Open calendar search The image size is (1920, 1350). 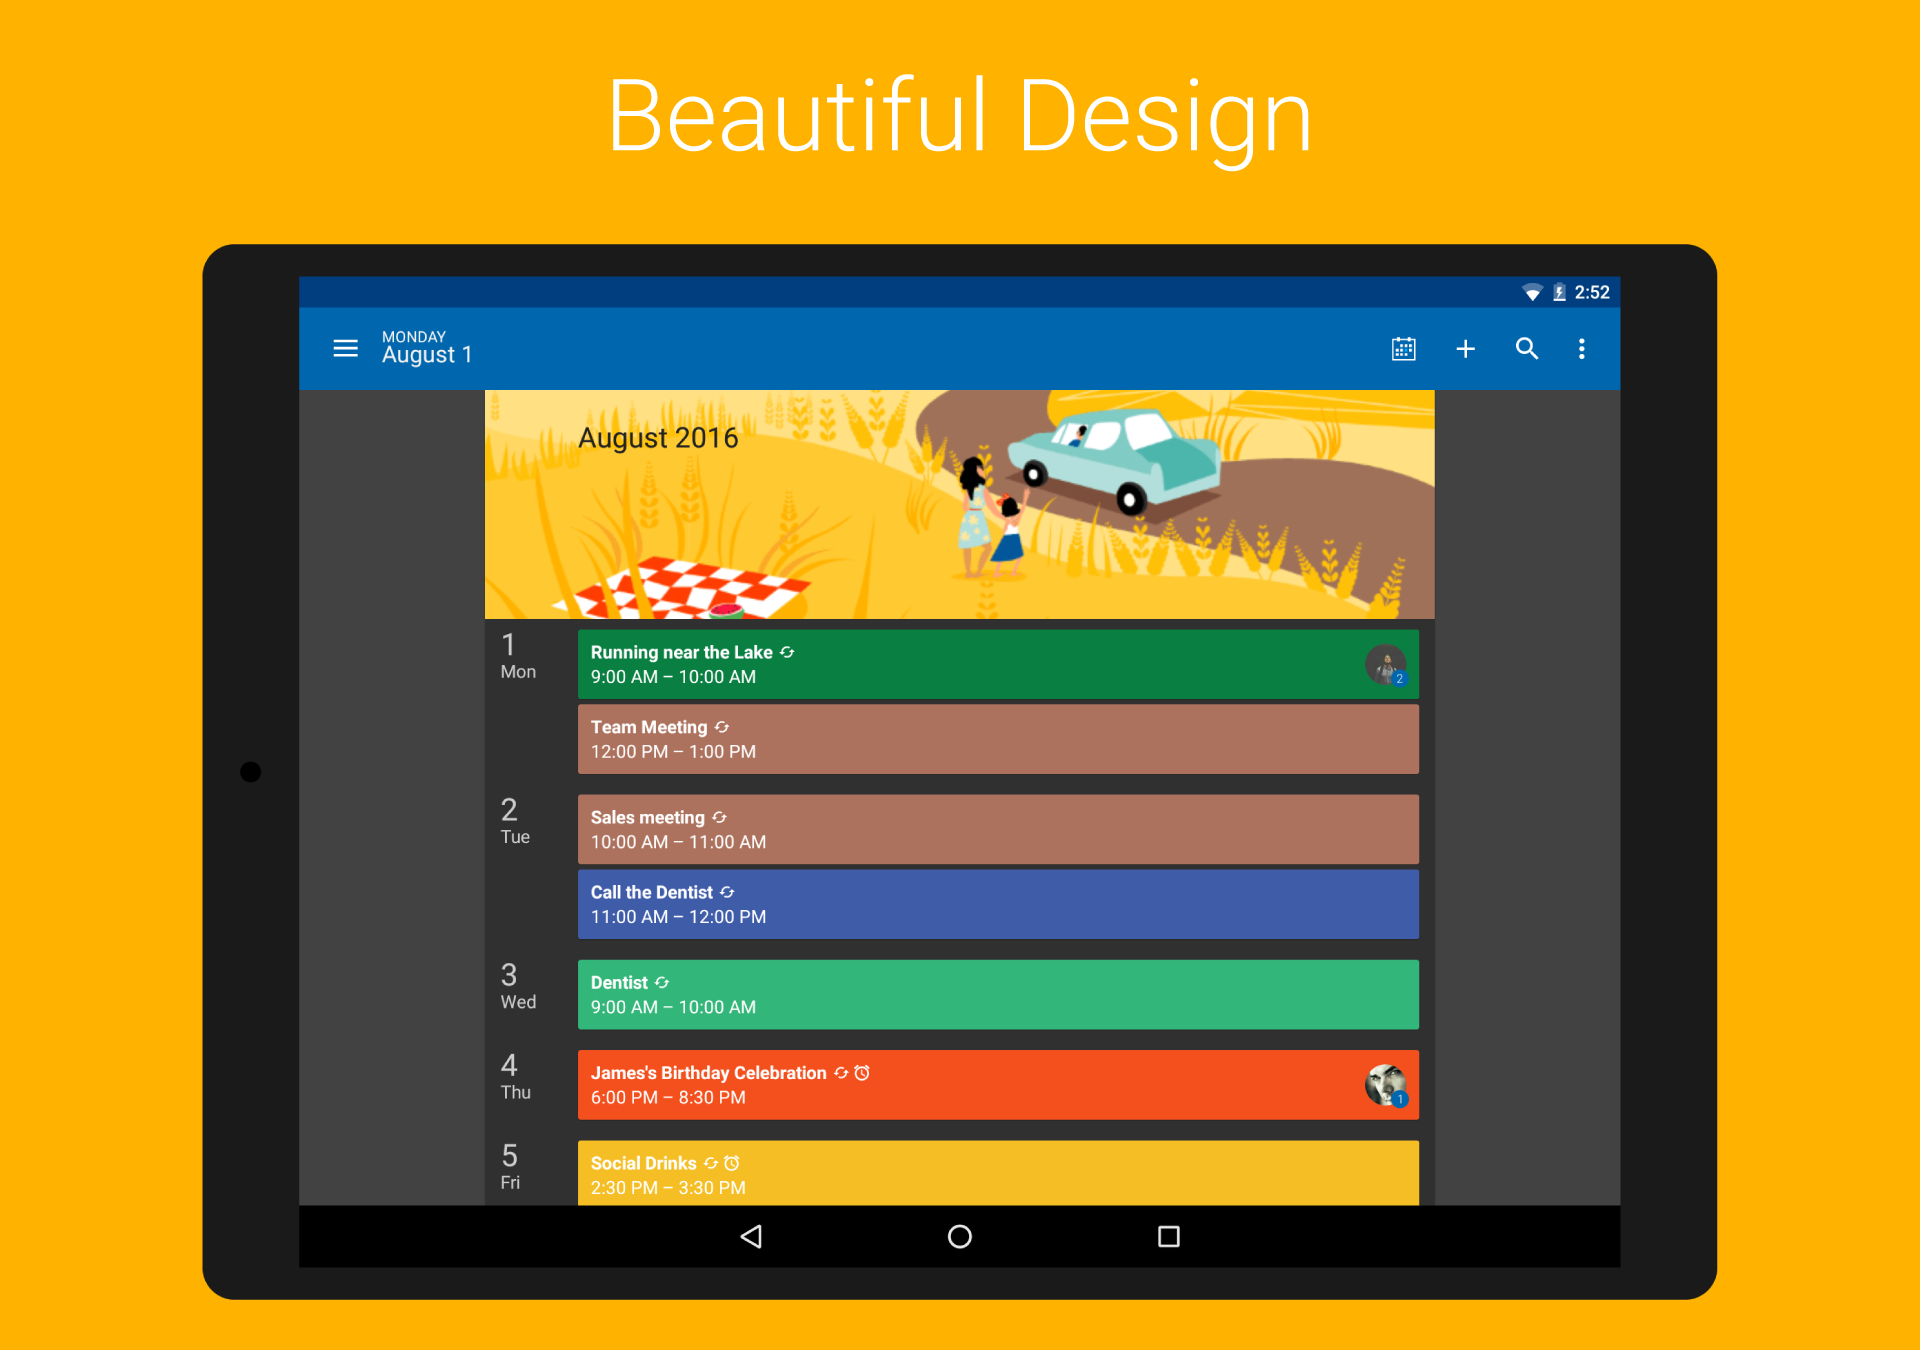pyautogui.click(x=1527, y=348)
